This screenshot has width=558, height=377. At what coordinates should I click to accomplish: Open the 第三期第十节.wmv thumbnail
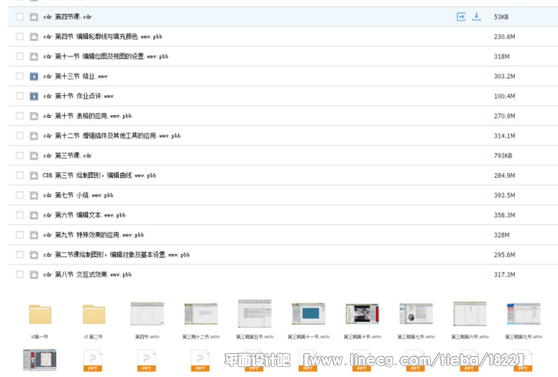click(362, 314)
